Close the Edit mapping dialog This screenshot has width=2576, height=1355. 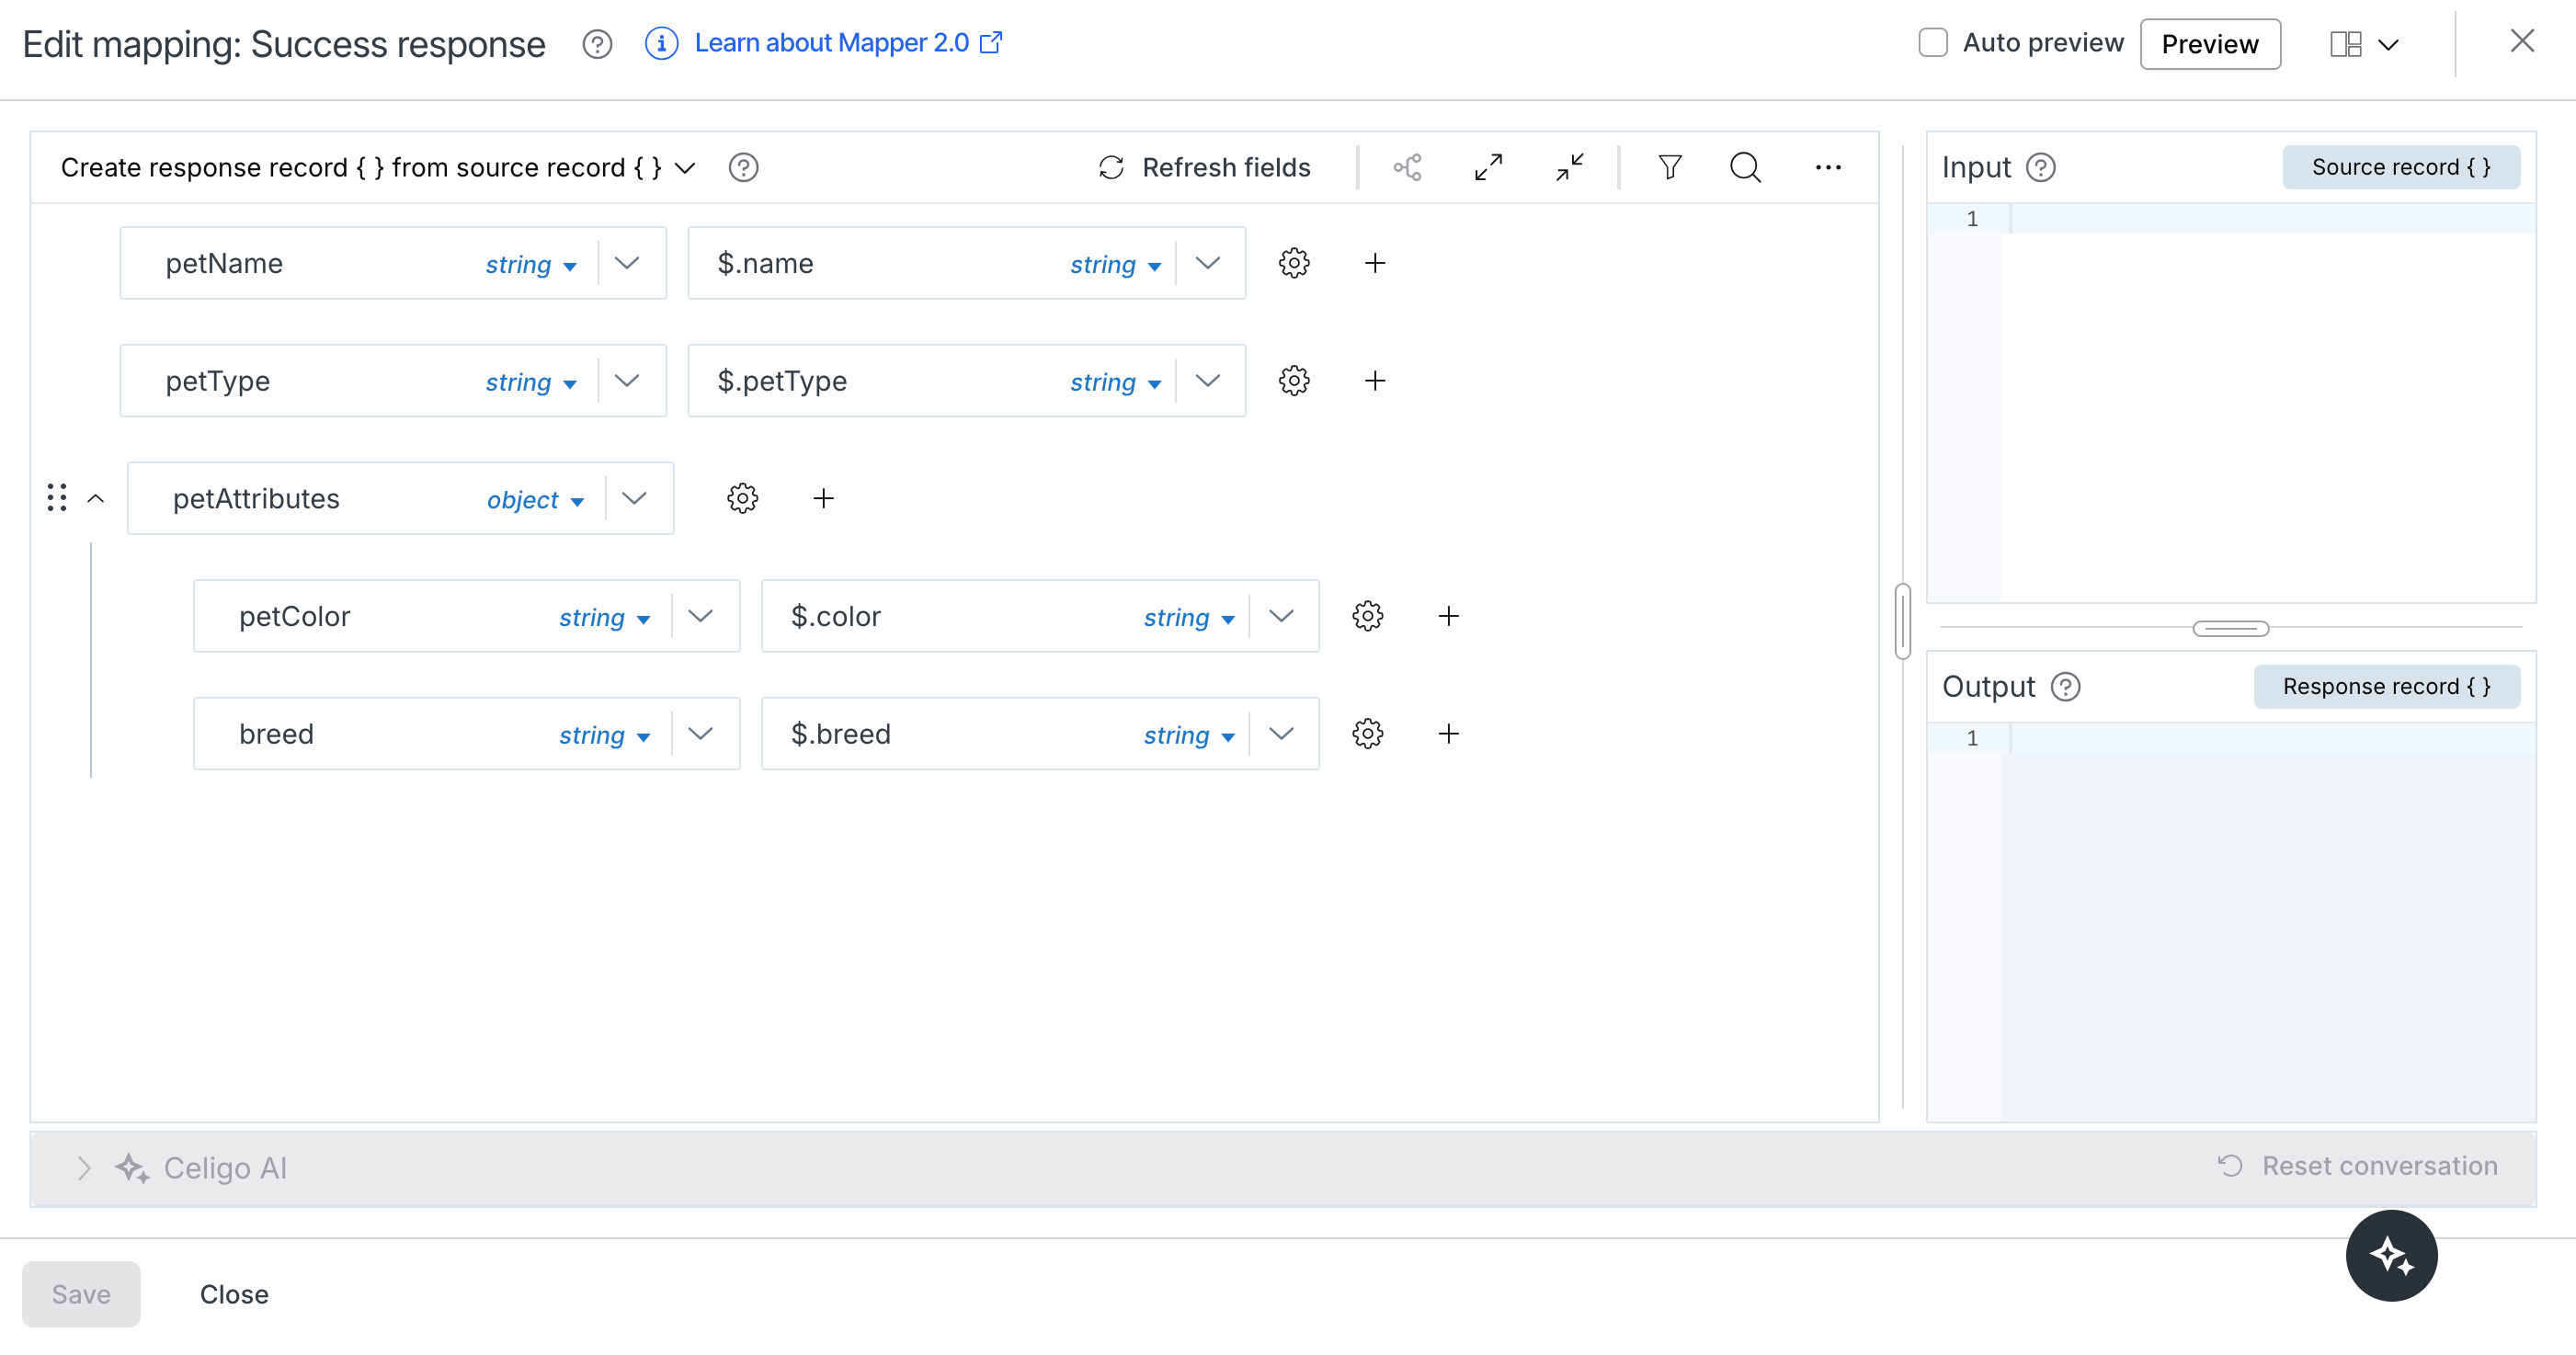pyautogui.click(x=2521, y=41)
